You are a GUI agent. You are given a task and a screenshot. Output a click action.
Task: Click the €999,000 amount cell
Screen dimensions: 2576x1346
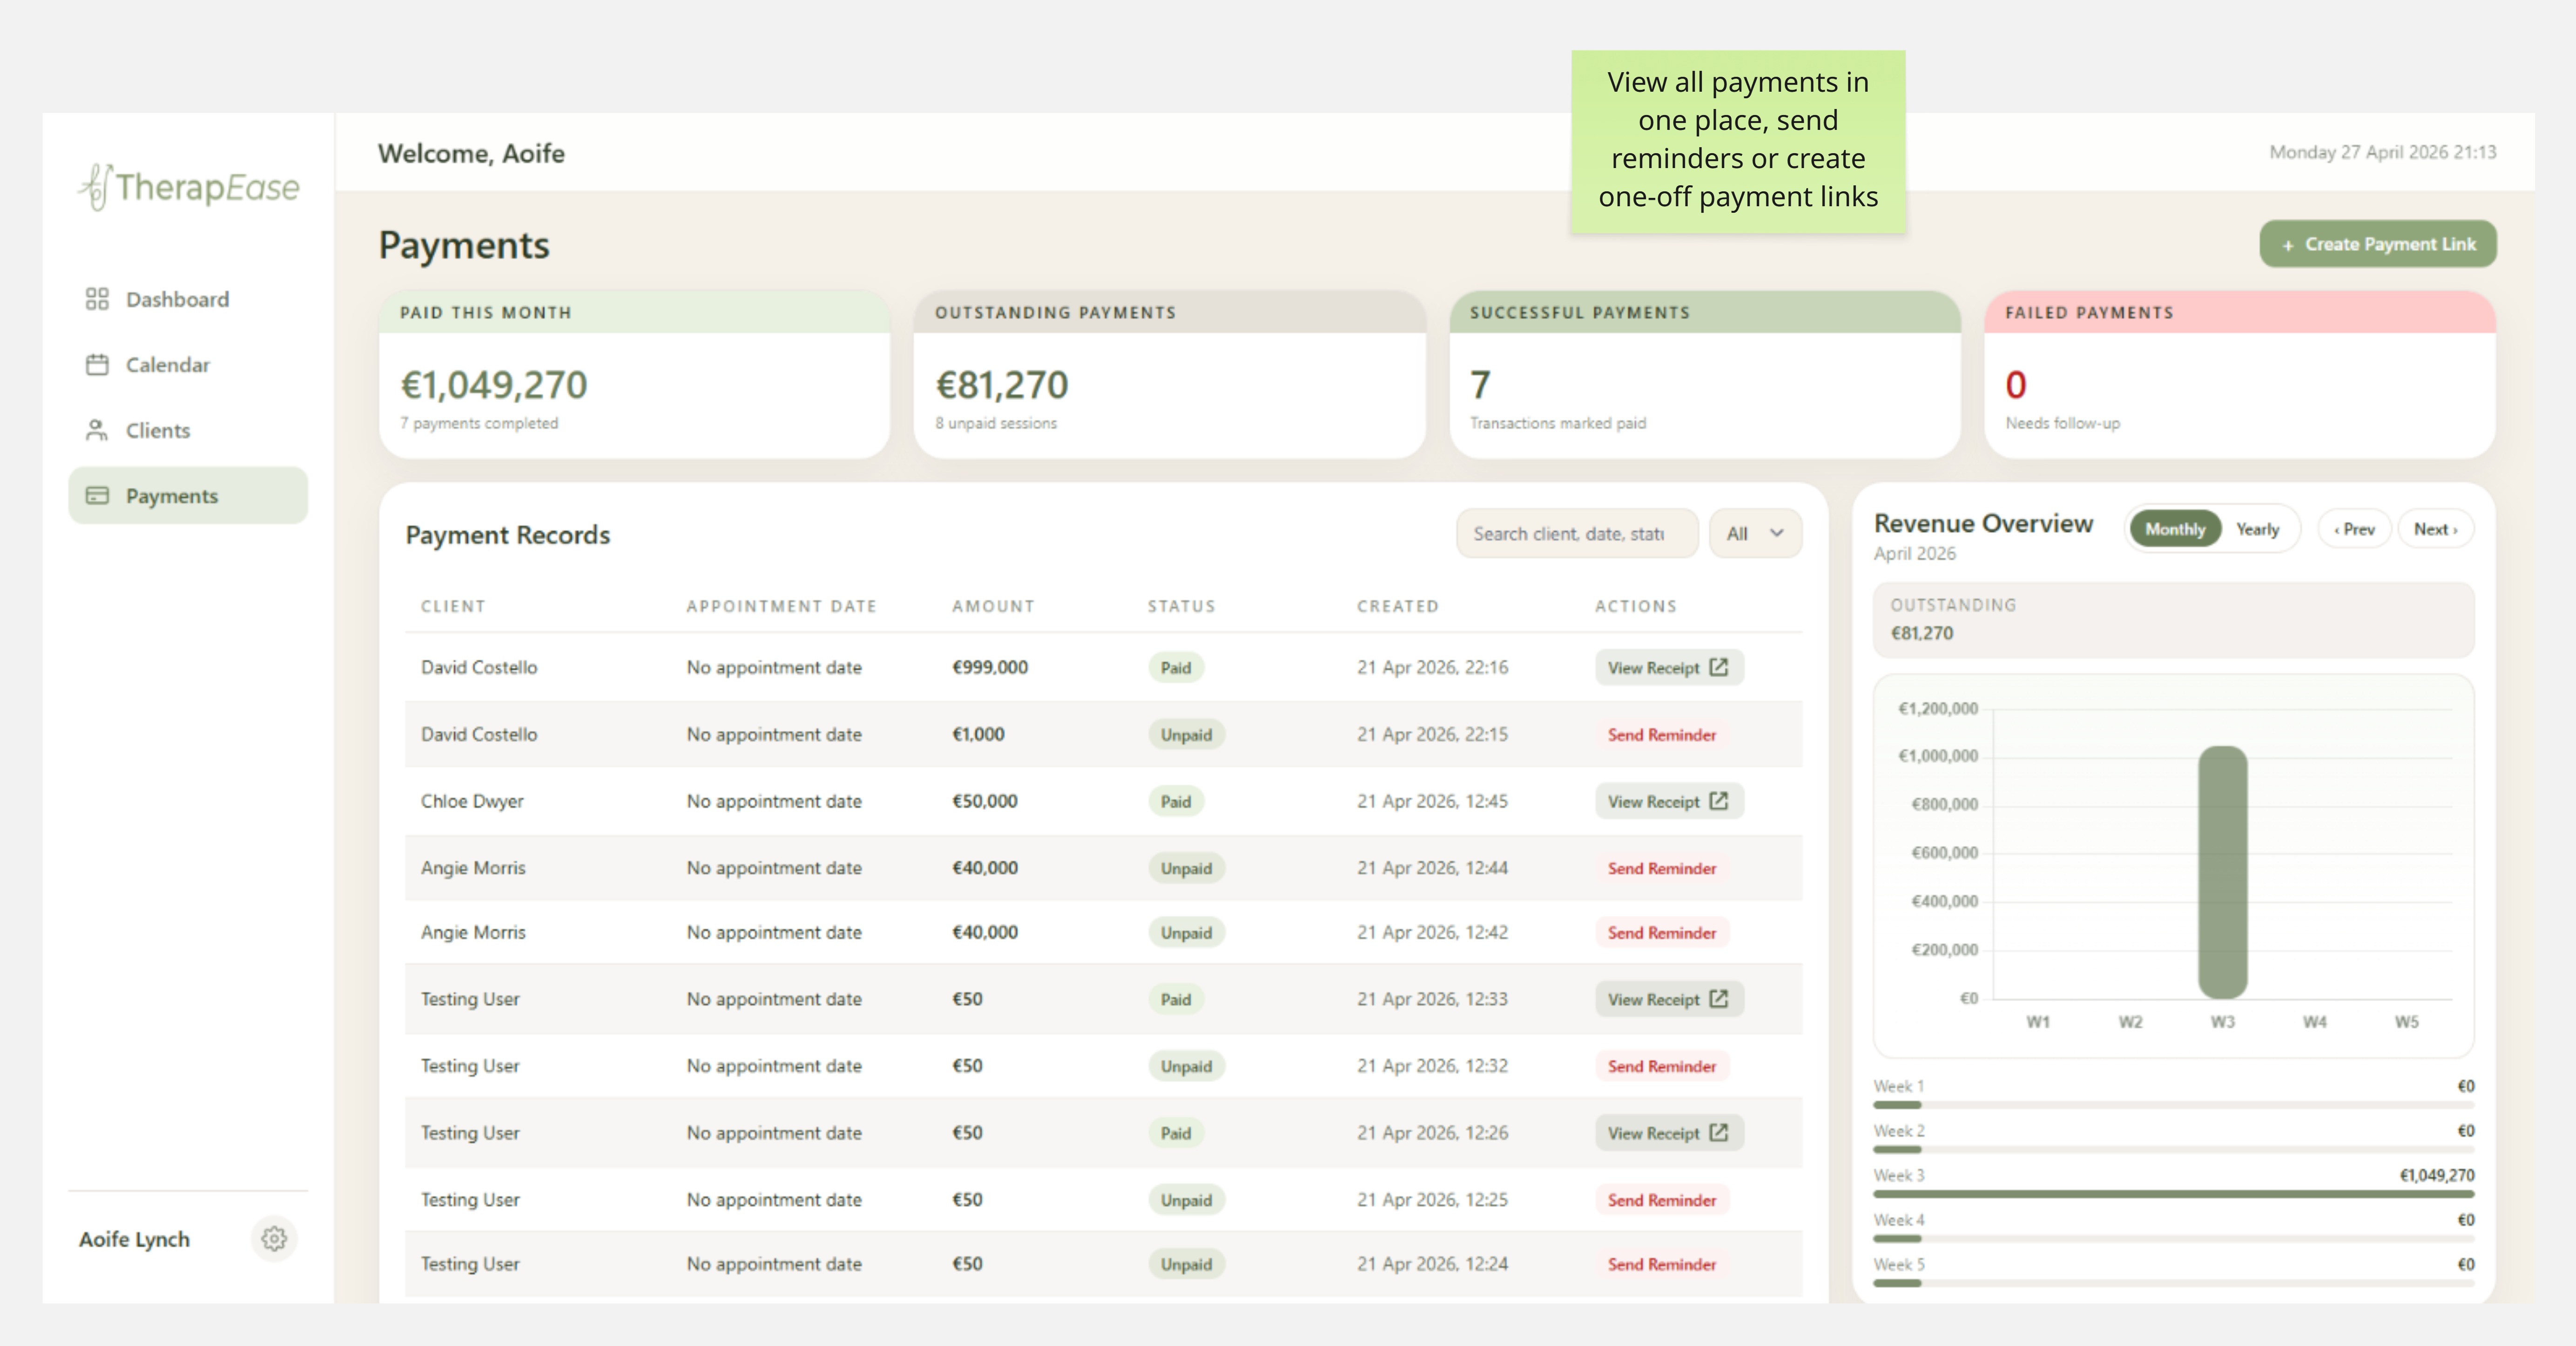tap(989, 667)
